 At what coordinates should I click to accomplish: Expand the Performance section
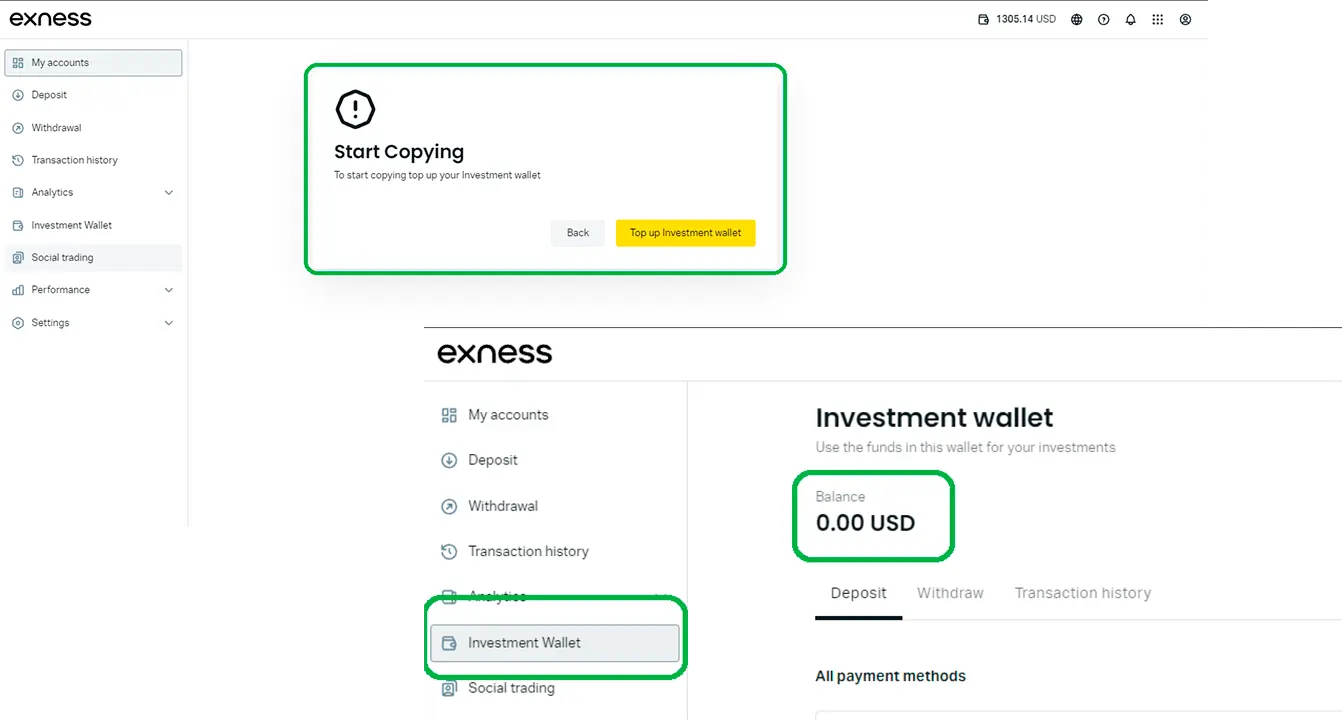point(168,290)
